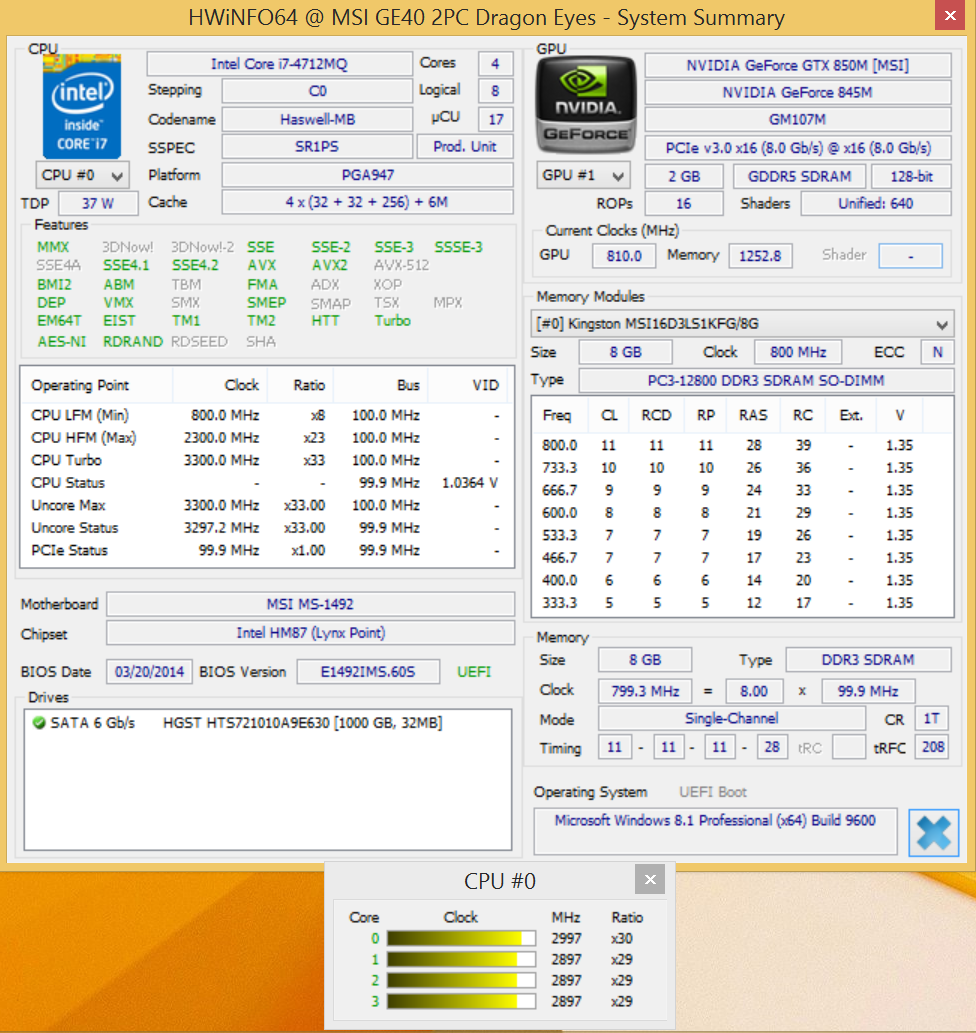976x1033 pixels.
Task: Click the GDDR5 SDRAM memory type field
Action: coord(799,176)
